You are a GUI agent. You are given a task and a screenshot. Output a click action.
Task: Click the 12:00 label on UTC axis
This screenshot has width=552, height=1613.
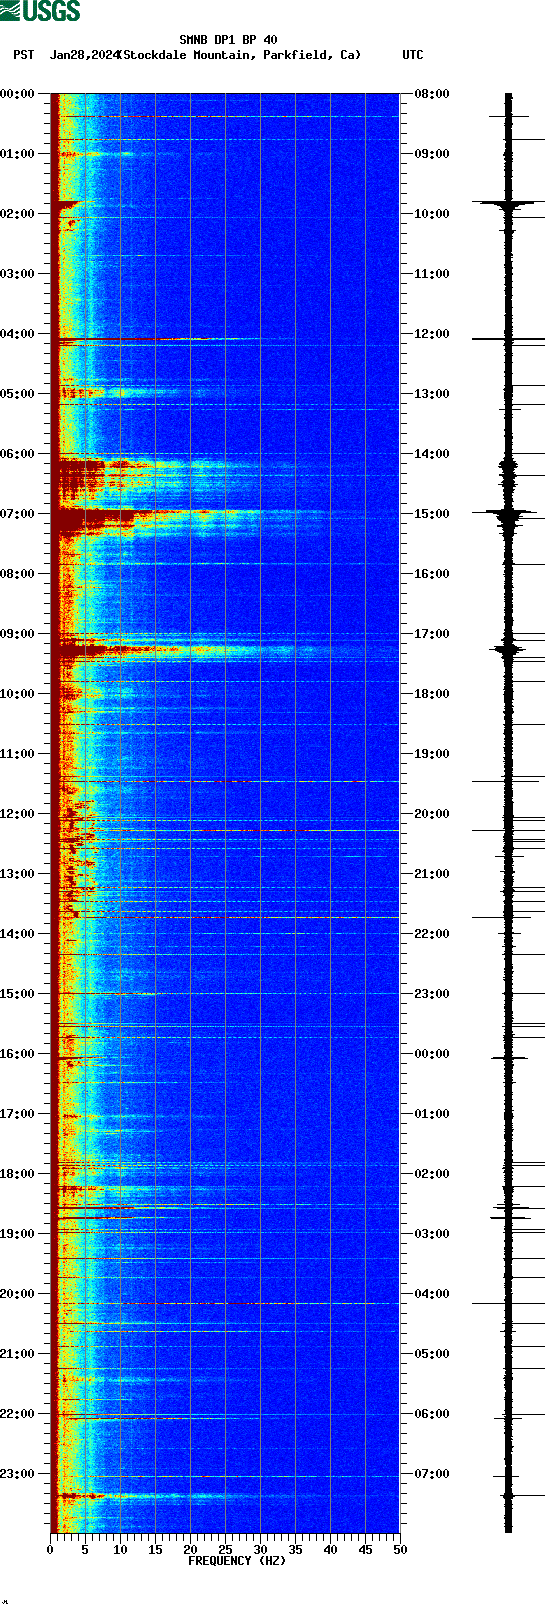click(432, 334)
